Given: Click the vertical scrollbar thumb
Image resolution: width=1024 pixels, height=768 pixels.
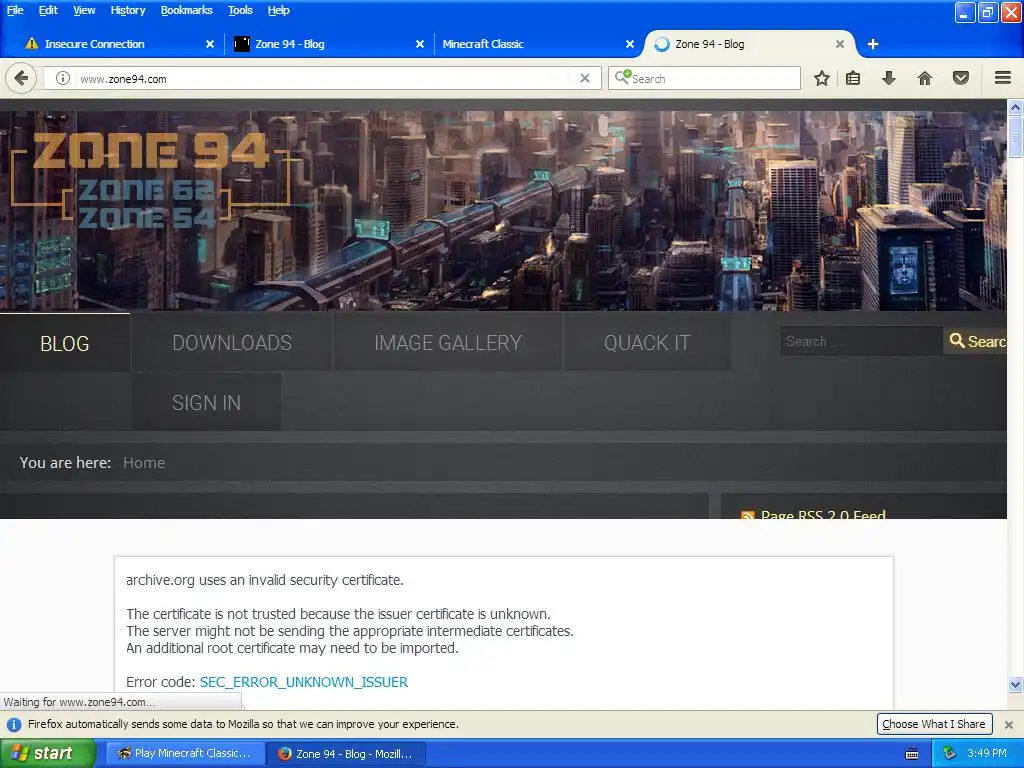Looking at the screenshot, I should click(x=1015, y=136).
